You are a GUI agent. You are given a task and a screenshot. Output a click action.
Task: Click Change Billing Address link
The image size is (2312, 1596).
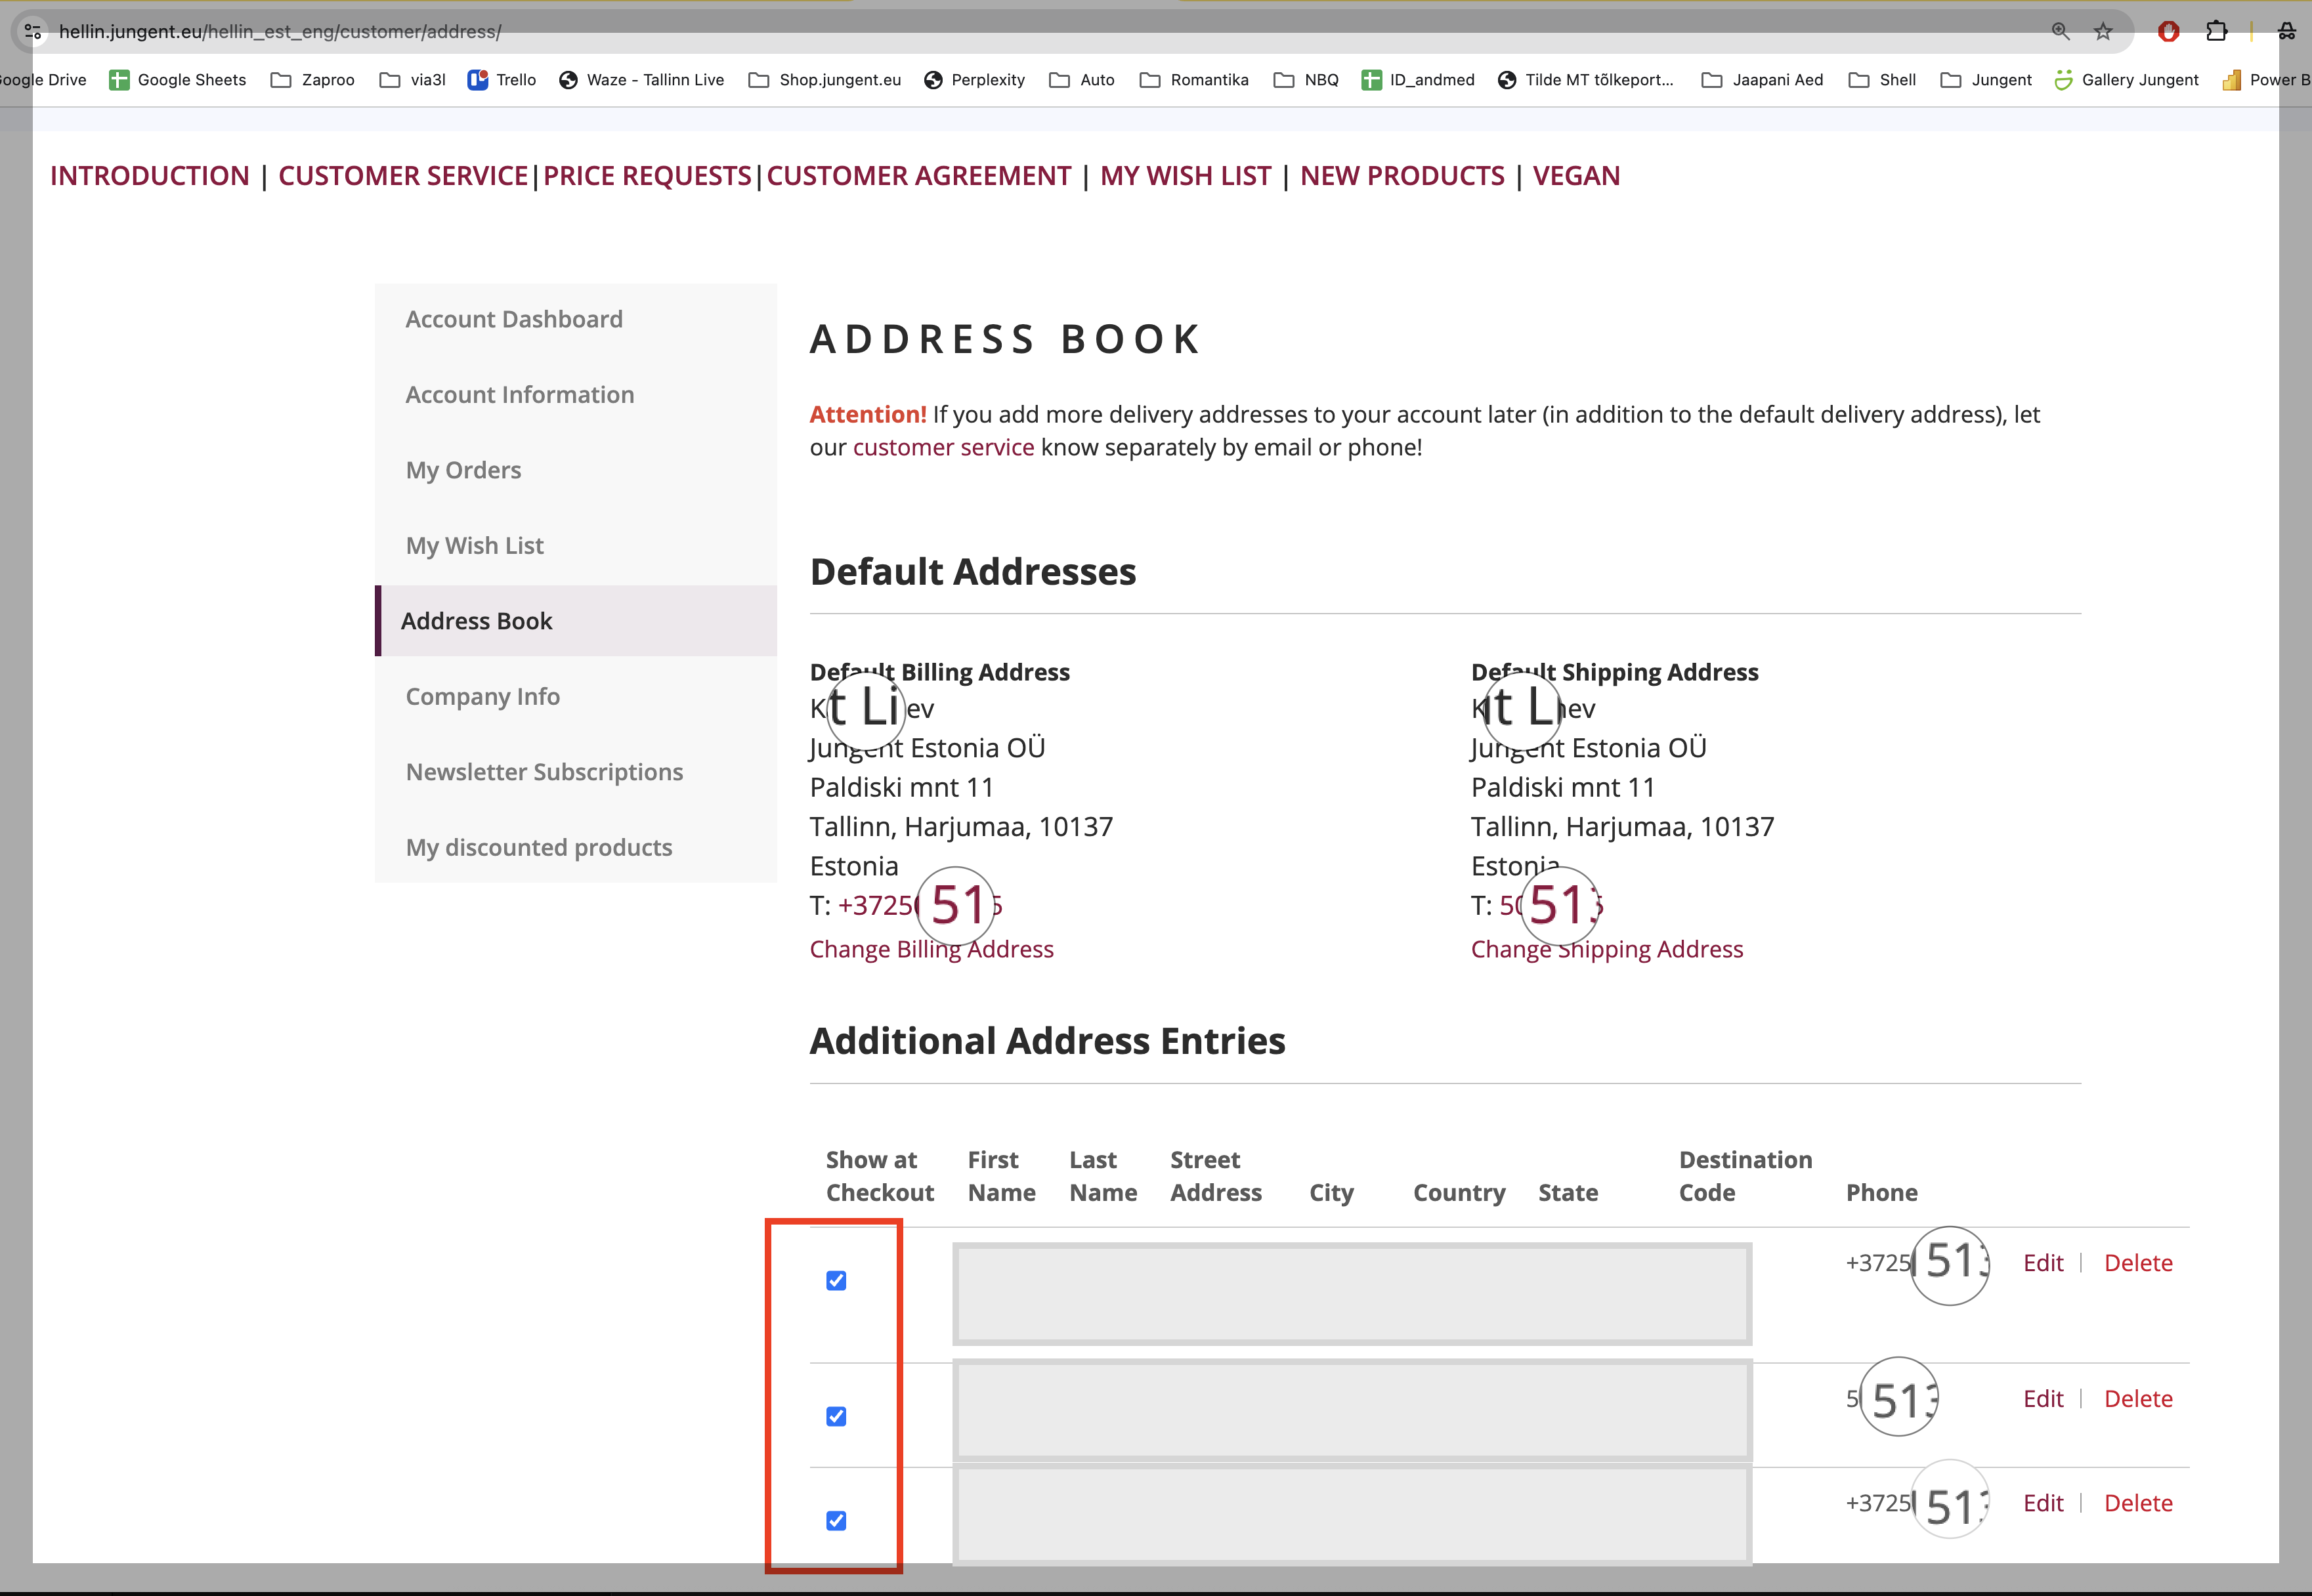coord(931,949)
